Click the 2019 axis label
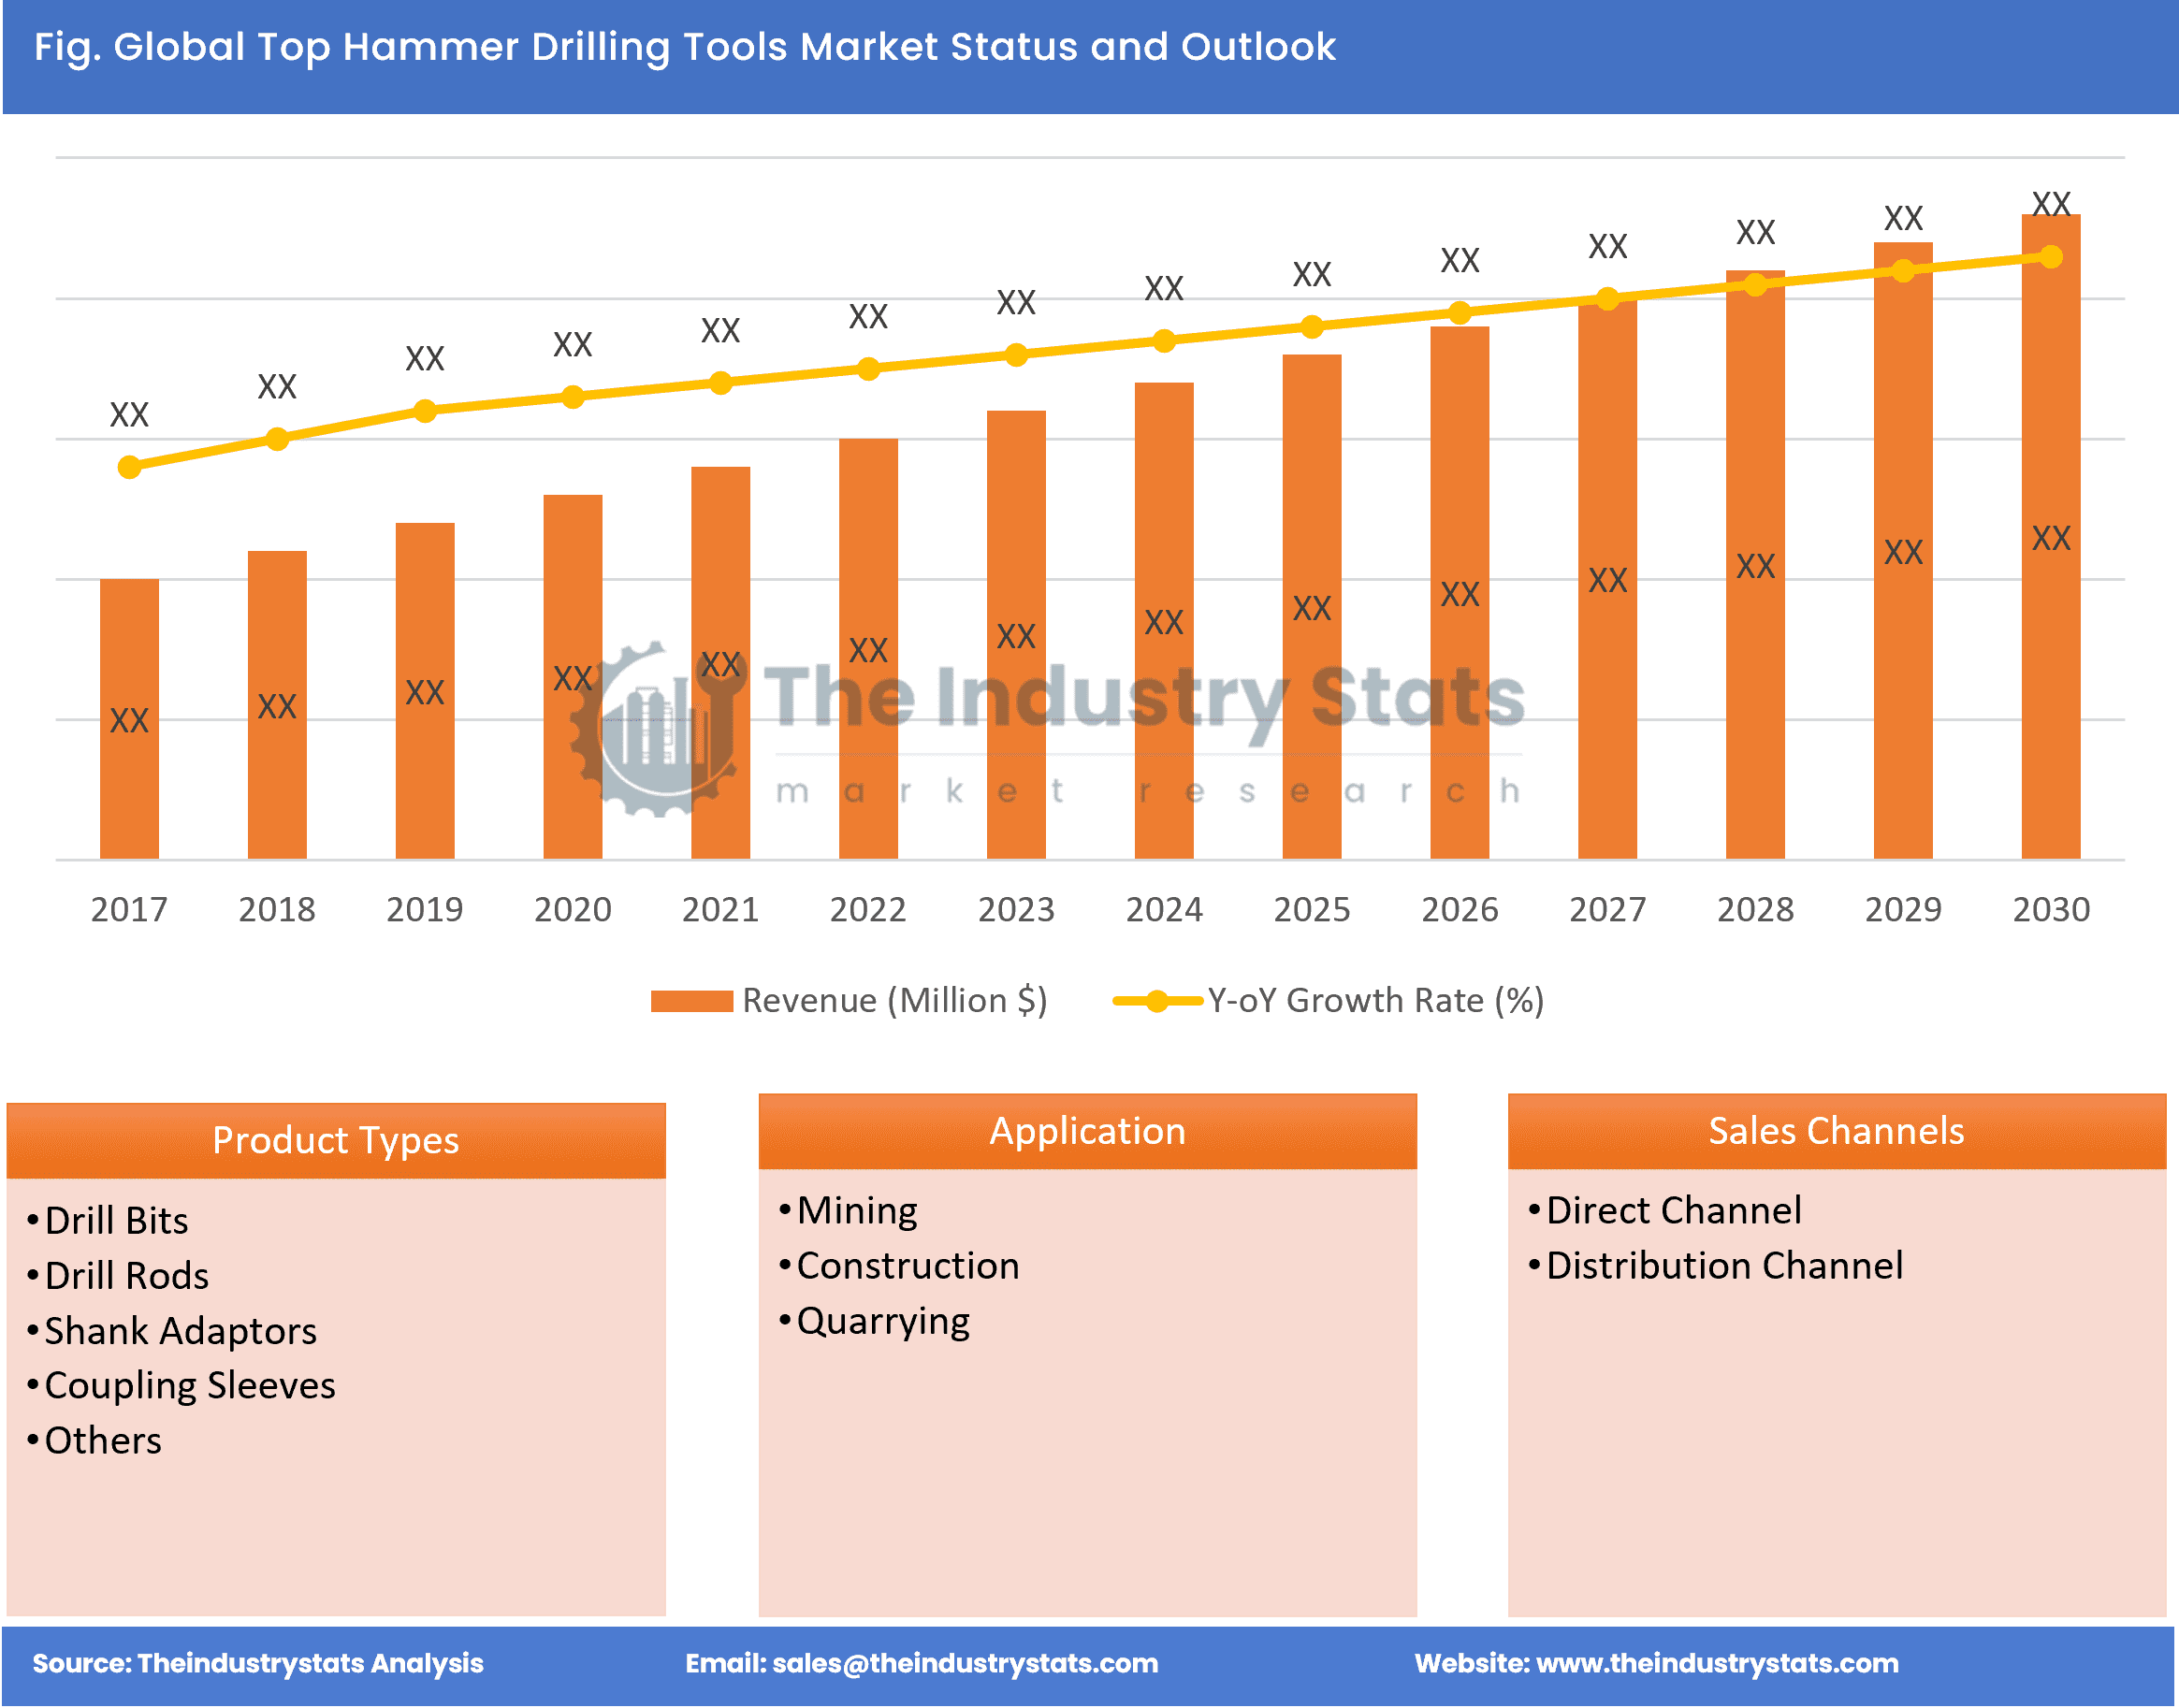The image size is (2179, 1708). pyautogui.click(x=425, y=909)
